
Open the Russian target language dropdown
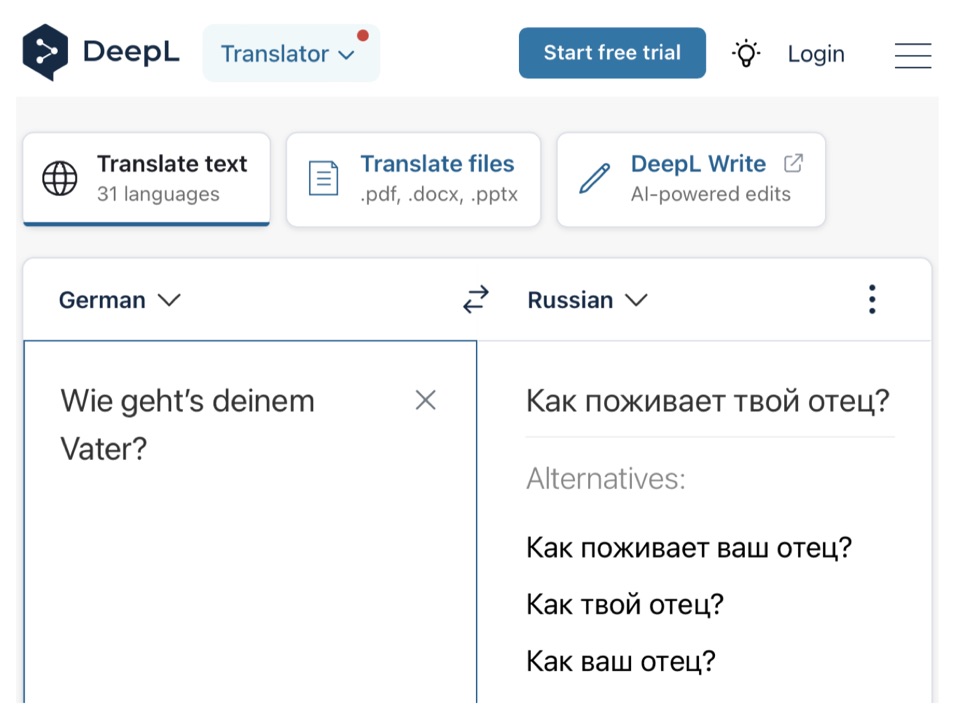pos(587,300)
